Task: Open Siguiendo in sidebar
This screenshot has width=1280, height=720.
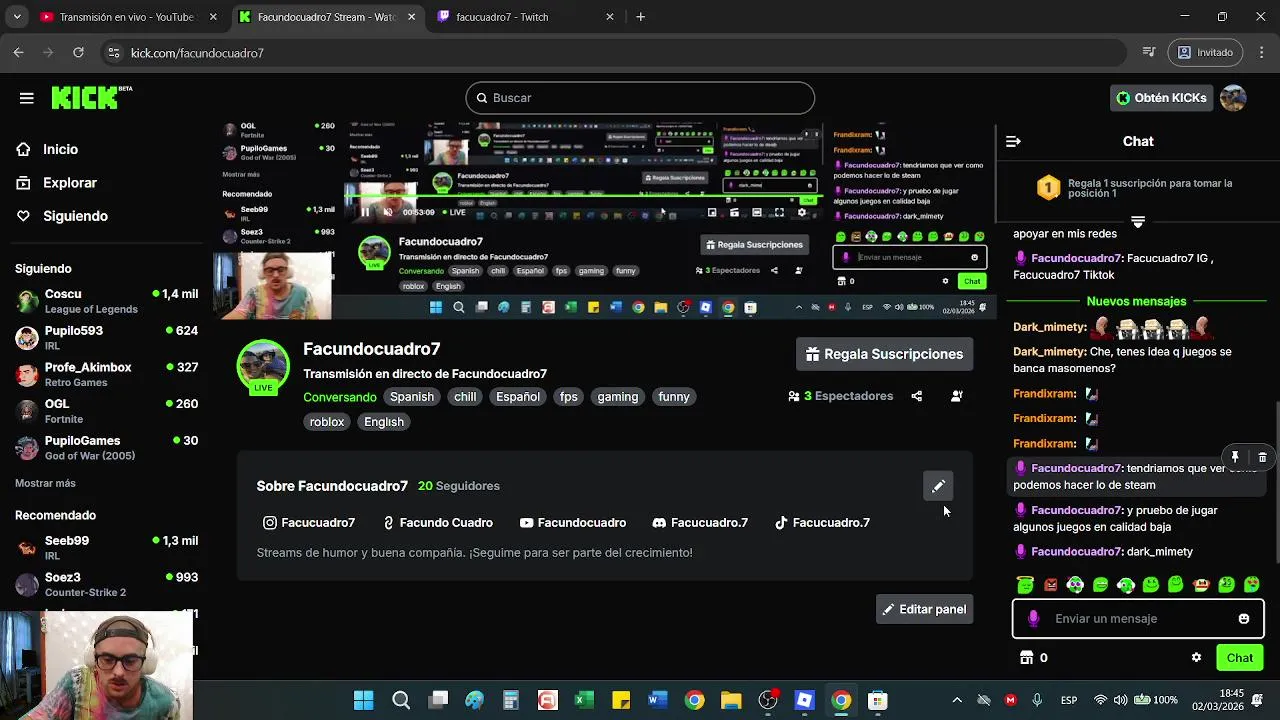Action: pos(62,216)
